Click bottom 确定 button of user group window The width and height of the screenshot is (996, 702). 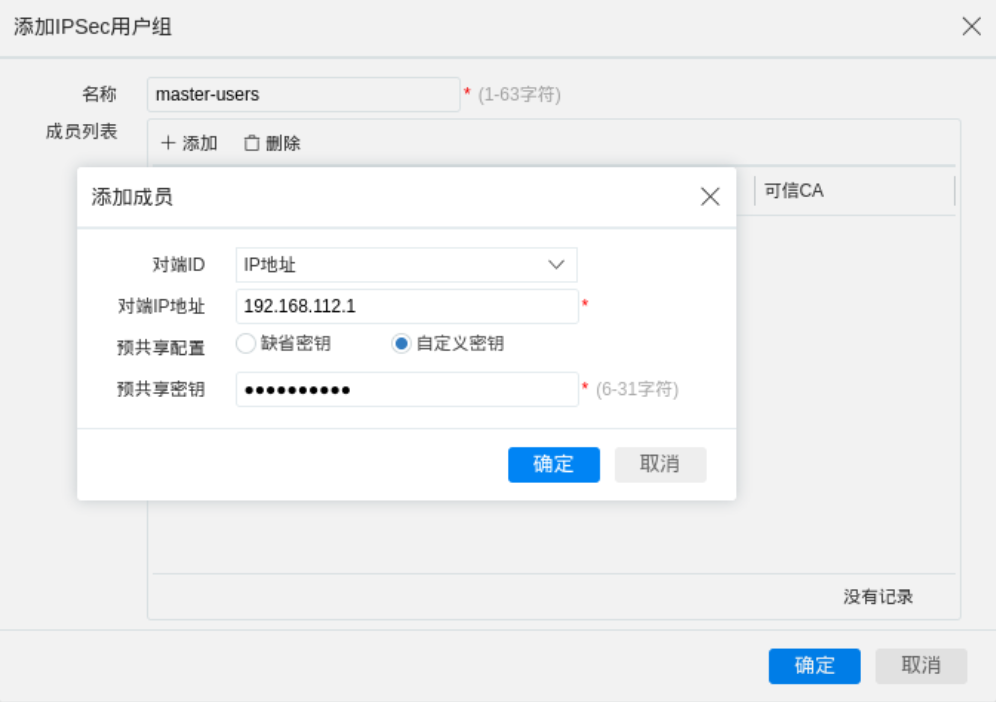[x=814, y=666]
